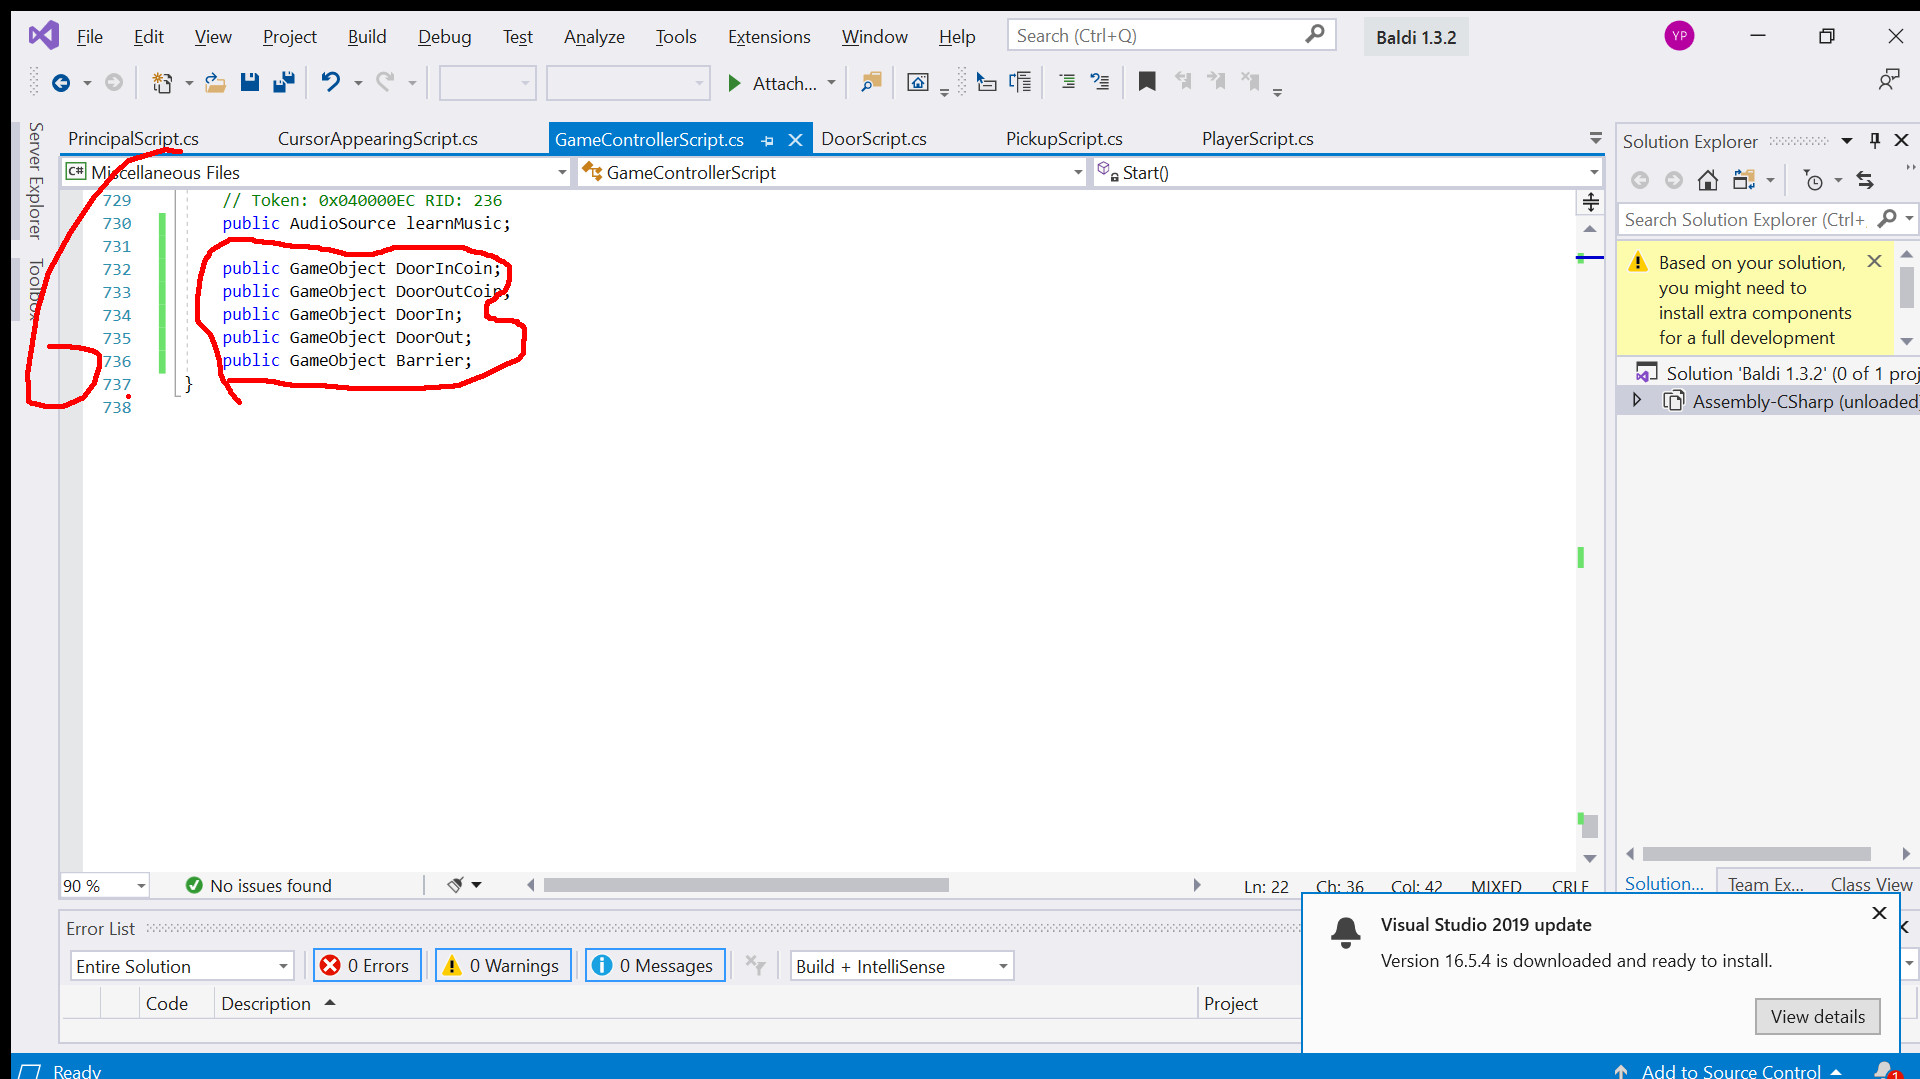Toggle the Messages filter button
Image resolution: width=1920 pixels, height=1079 pixels.
click(655, 966)
